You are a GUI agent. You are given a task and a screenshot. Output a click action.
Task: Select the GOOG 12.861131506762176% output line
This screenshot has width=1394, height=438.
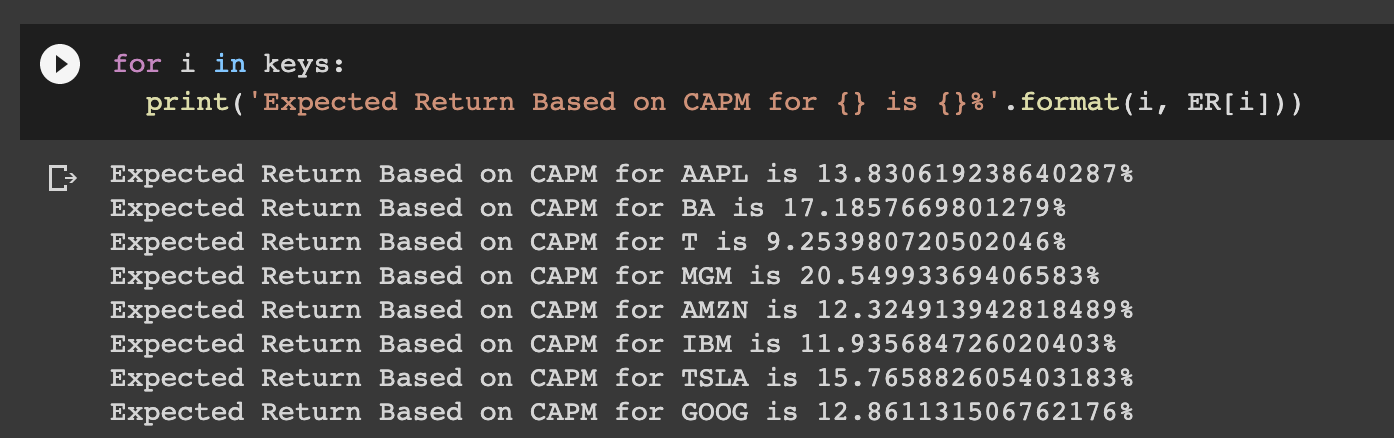pos(622,412)
